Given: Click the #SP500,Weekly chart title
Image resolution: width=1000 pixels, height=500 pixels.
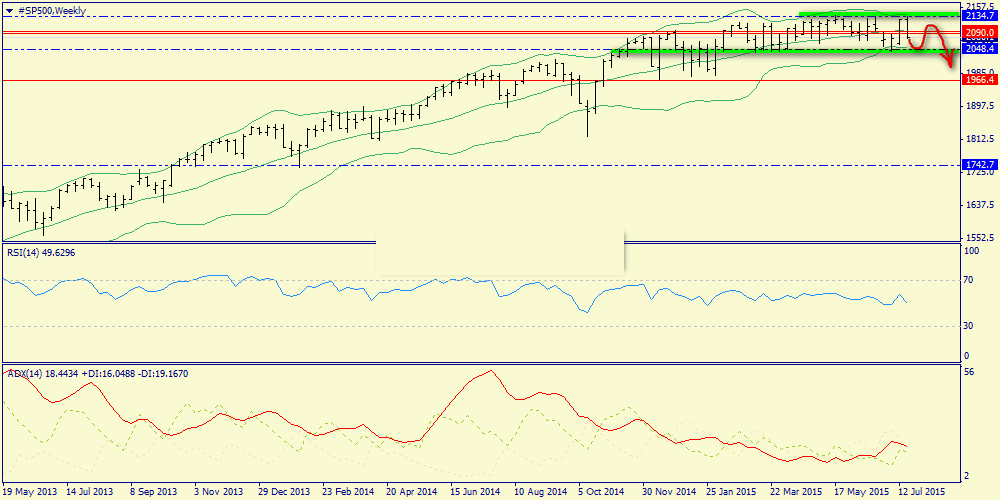Looking at the screenshot, I should 52,10.
